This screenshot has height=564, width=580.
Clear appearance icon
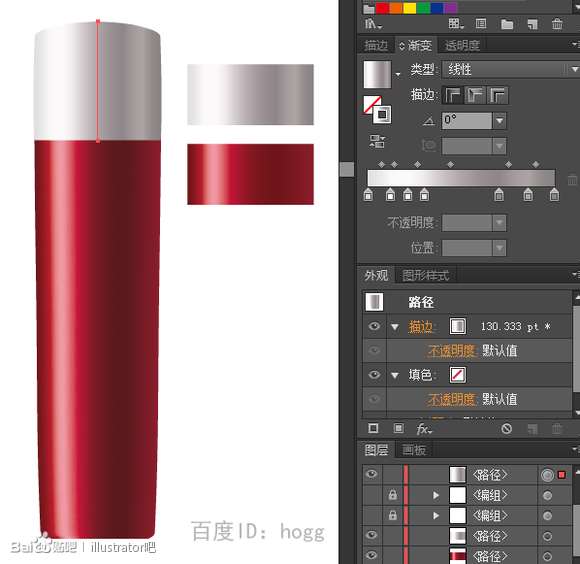506,428
